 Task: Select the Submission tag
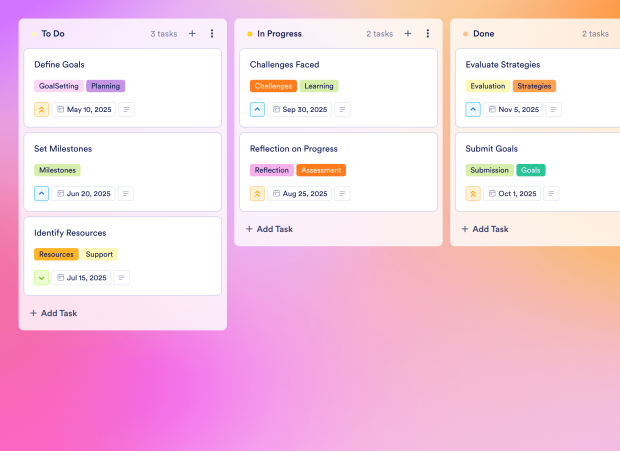490,170
